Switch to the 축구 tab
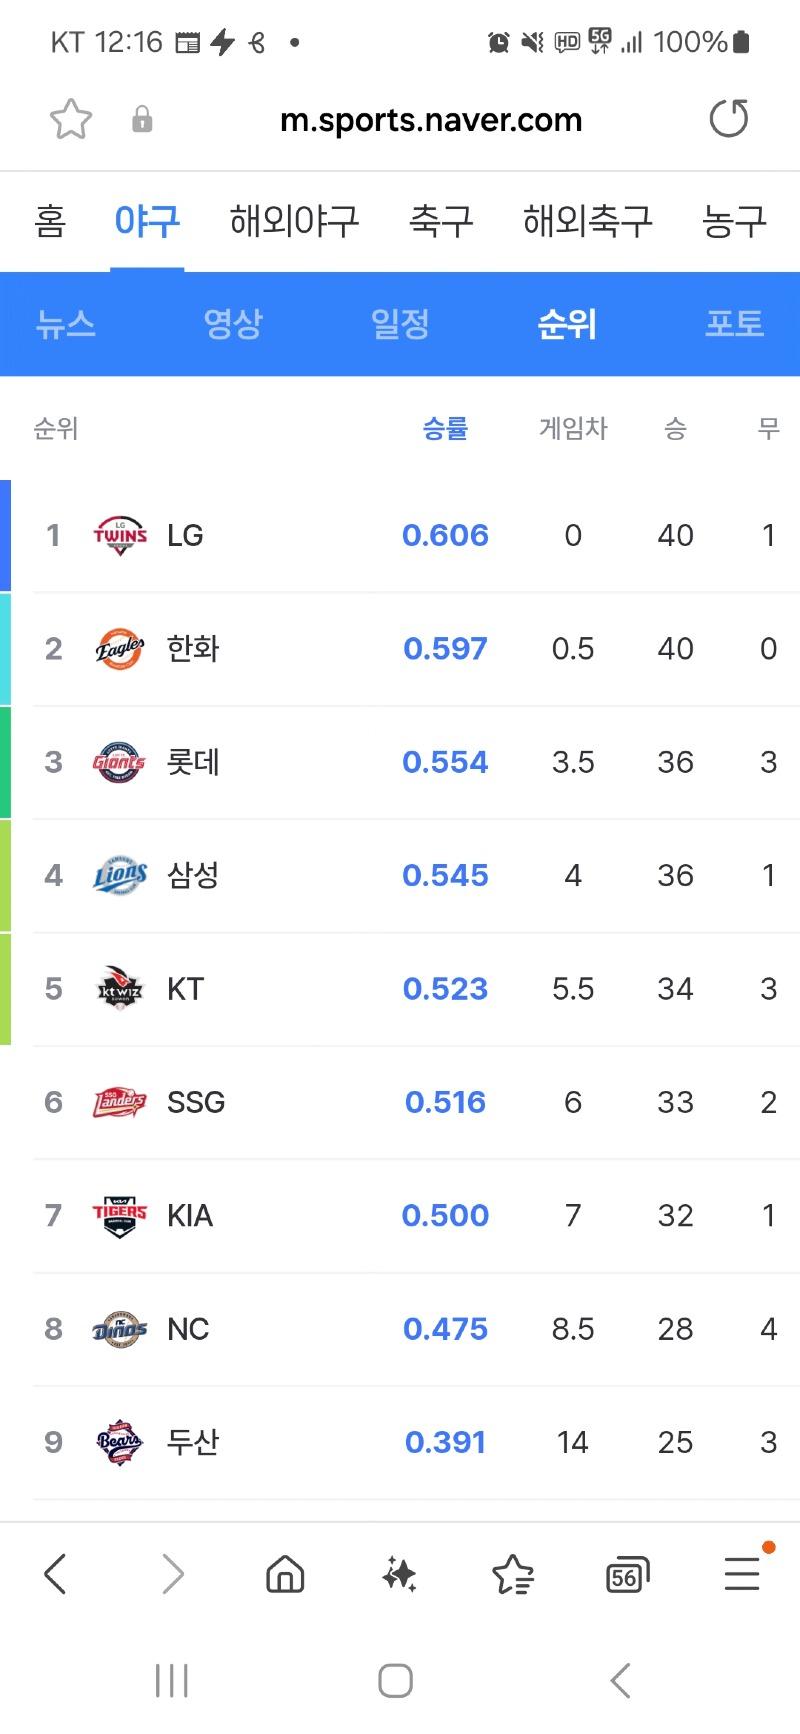The height and width of the screenshot is (1734, 800). click(x=441, y=221)
